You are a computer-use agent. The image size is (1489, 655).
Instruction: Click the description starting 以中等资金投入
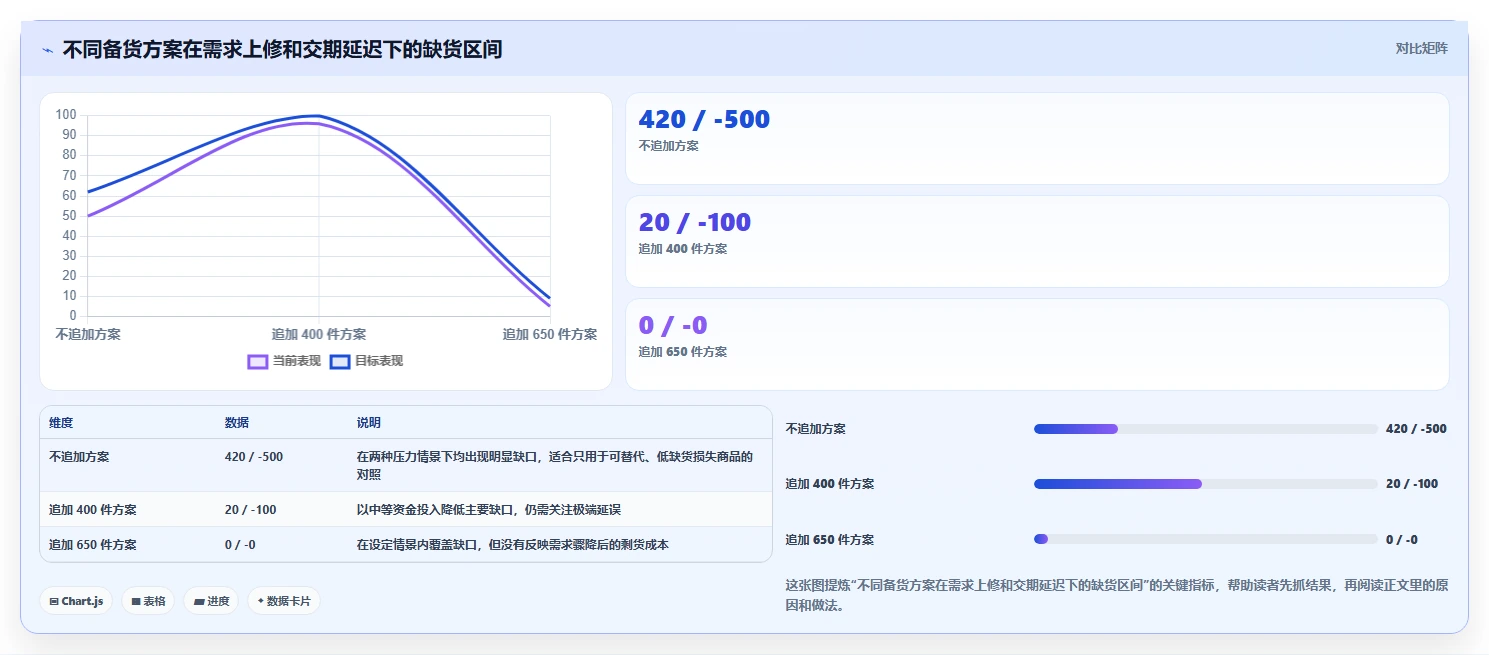pos(489,509)
